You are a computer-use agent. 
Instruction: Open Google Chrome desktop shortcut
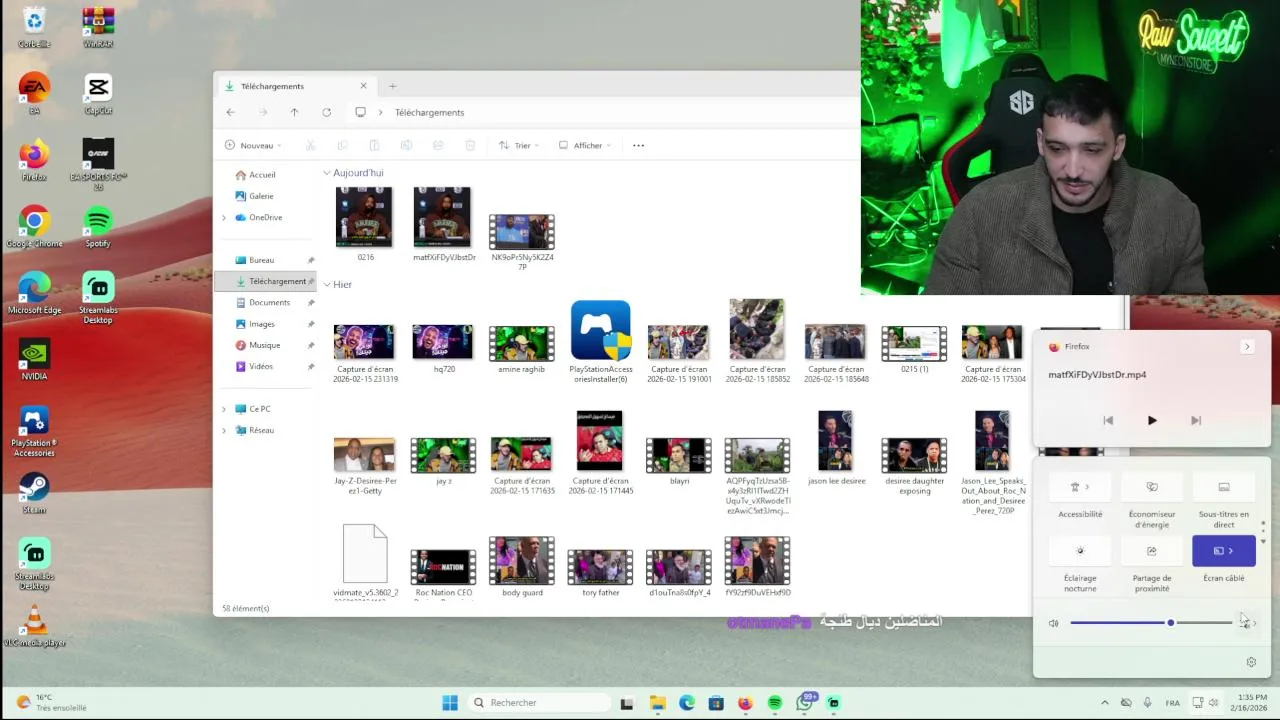point(34,226)
